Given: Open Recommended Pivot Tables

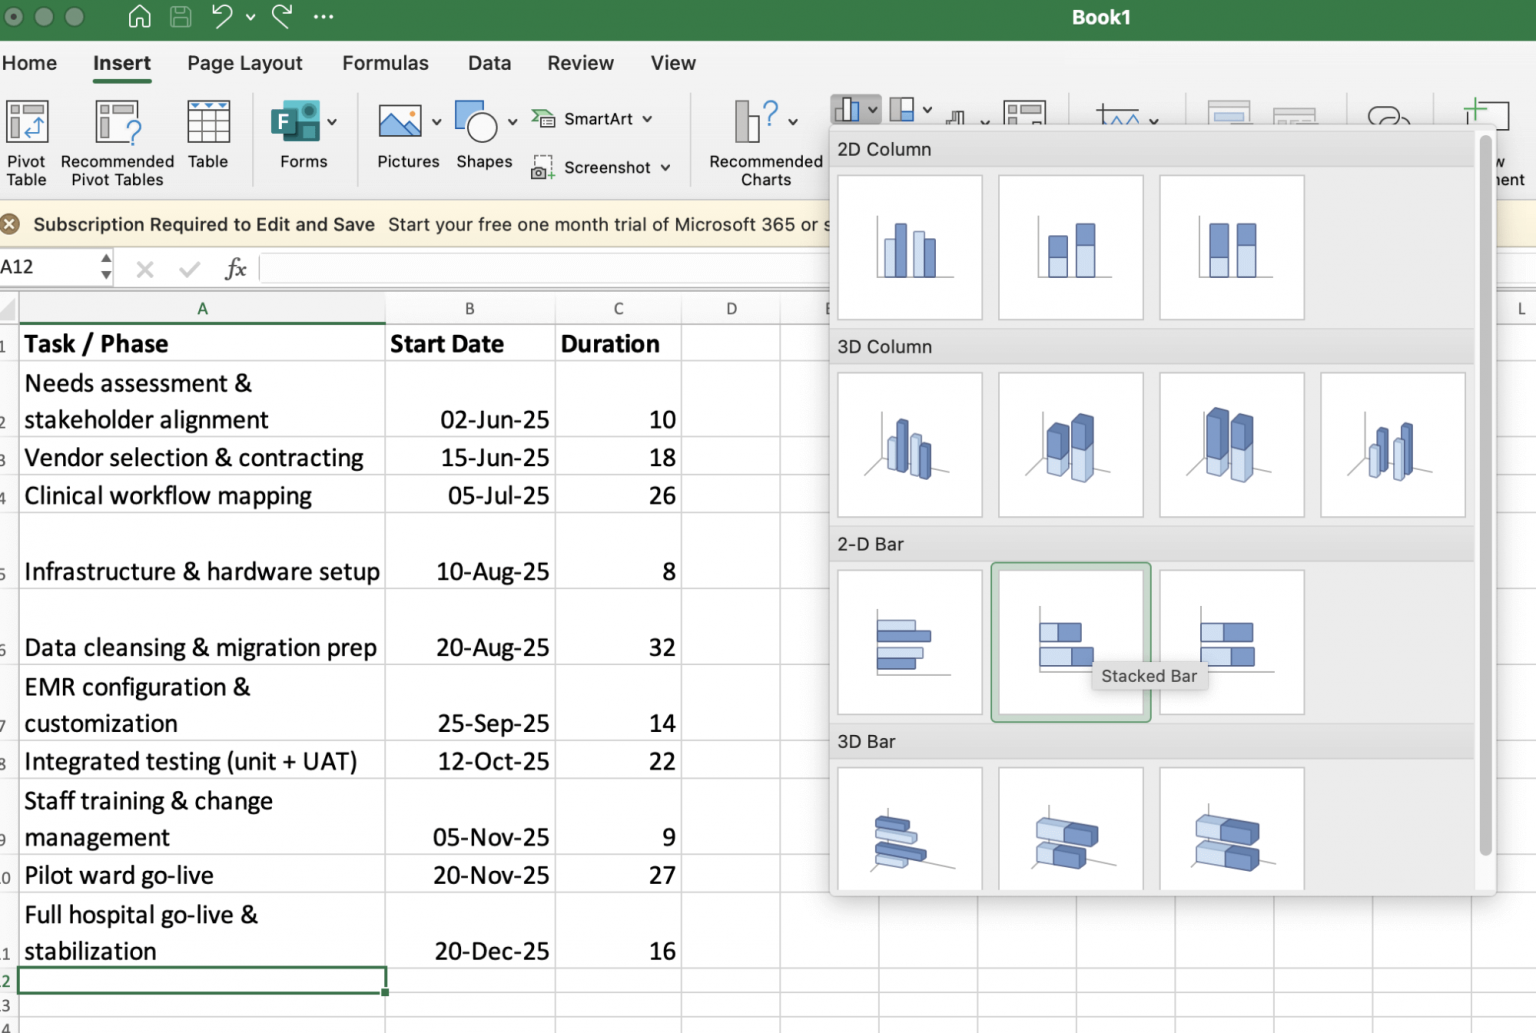Looking at the screenshot, I should click(x=117, y=140).
